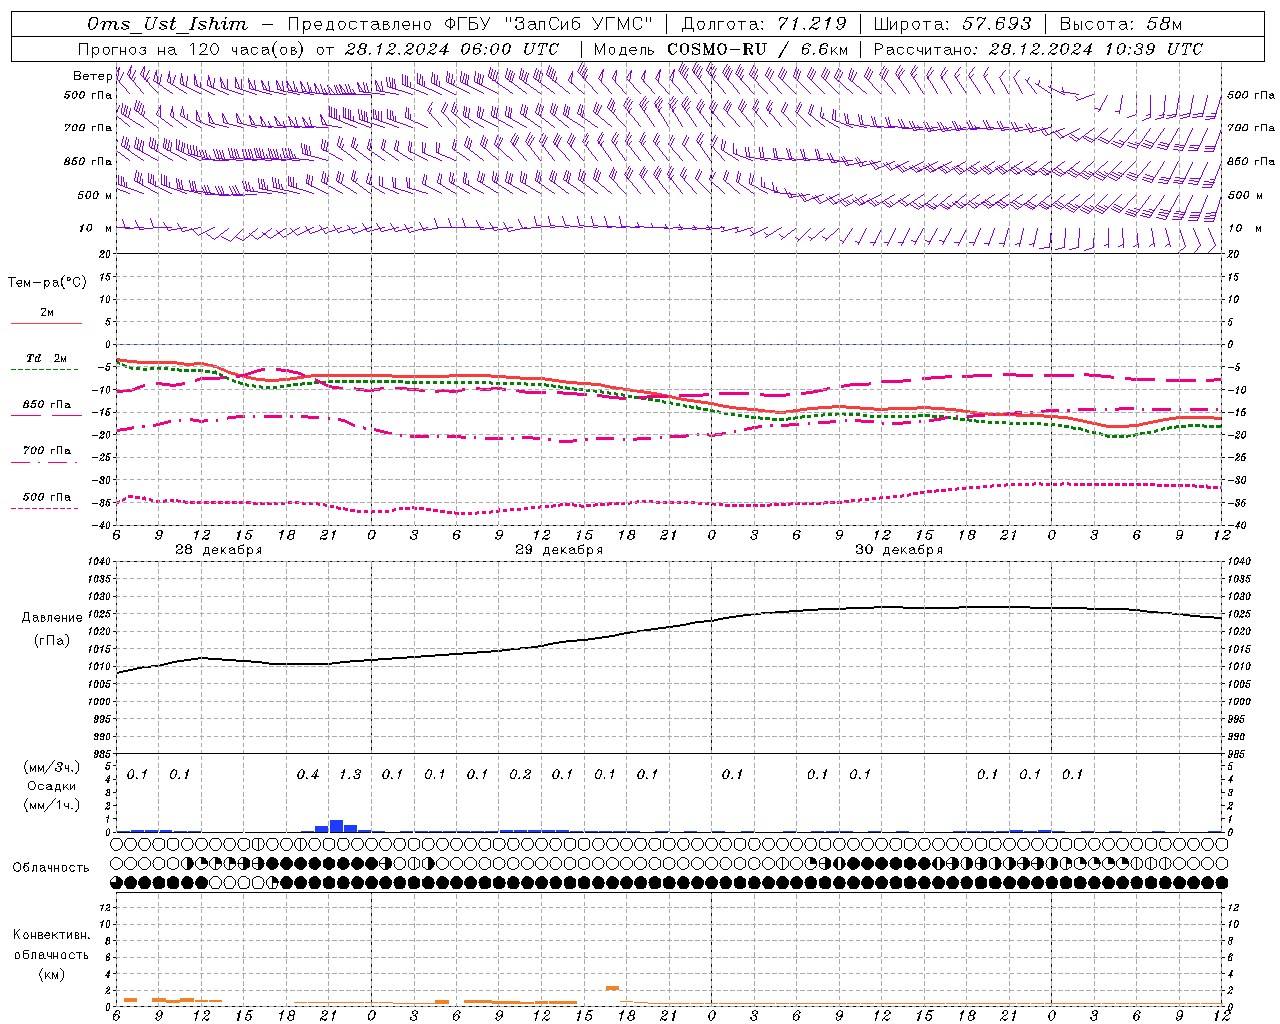Click the Ветер wind panel label
The image size is (1280, 1024).
tap(92, 76)
